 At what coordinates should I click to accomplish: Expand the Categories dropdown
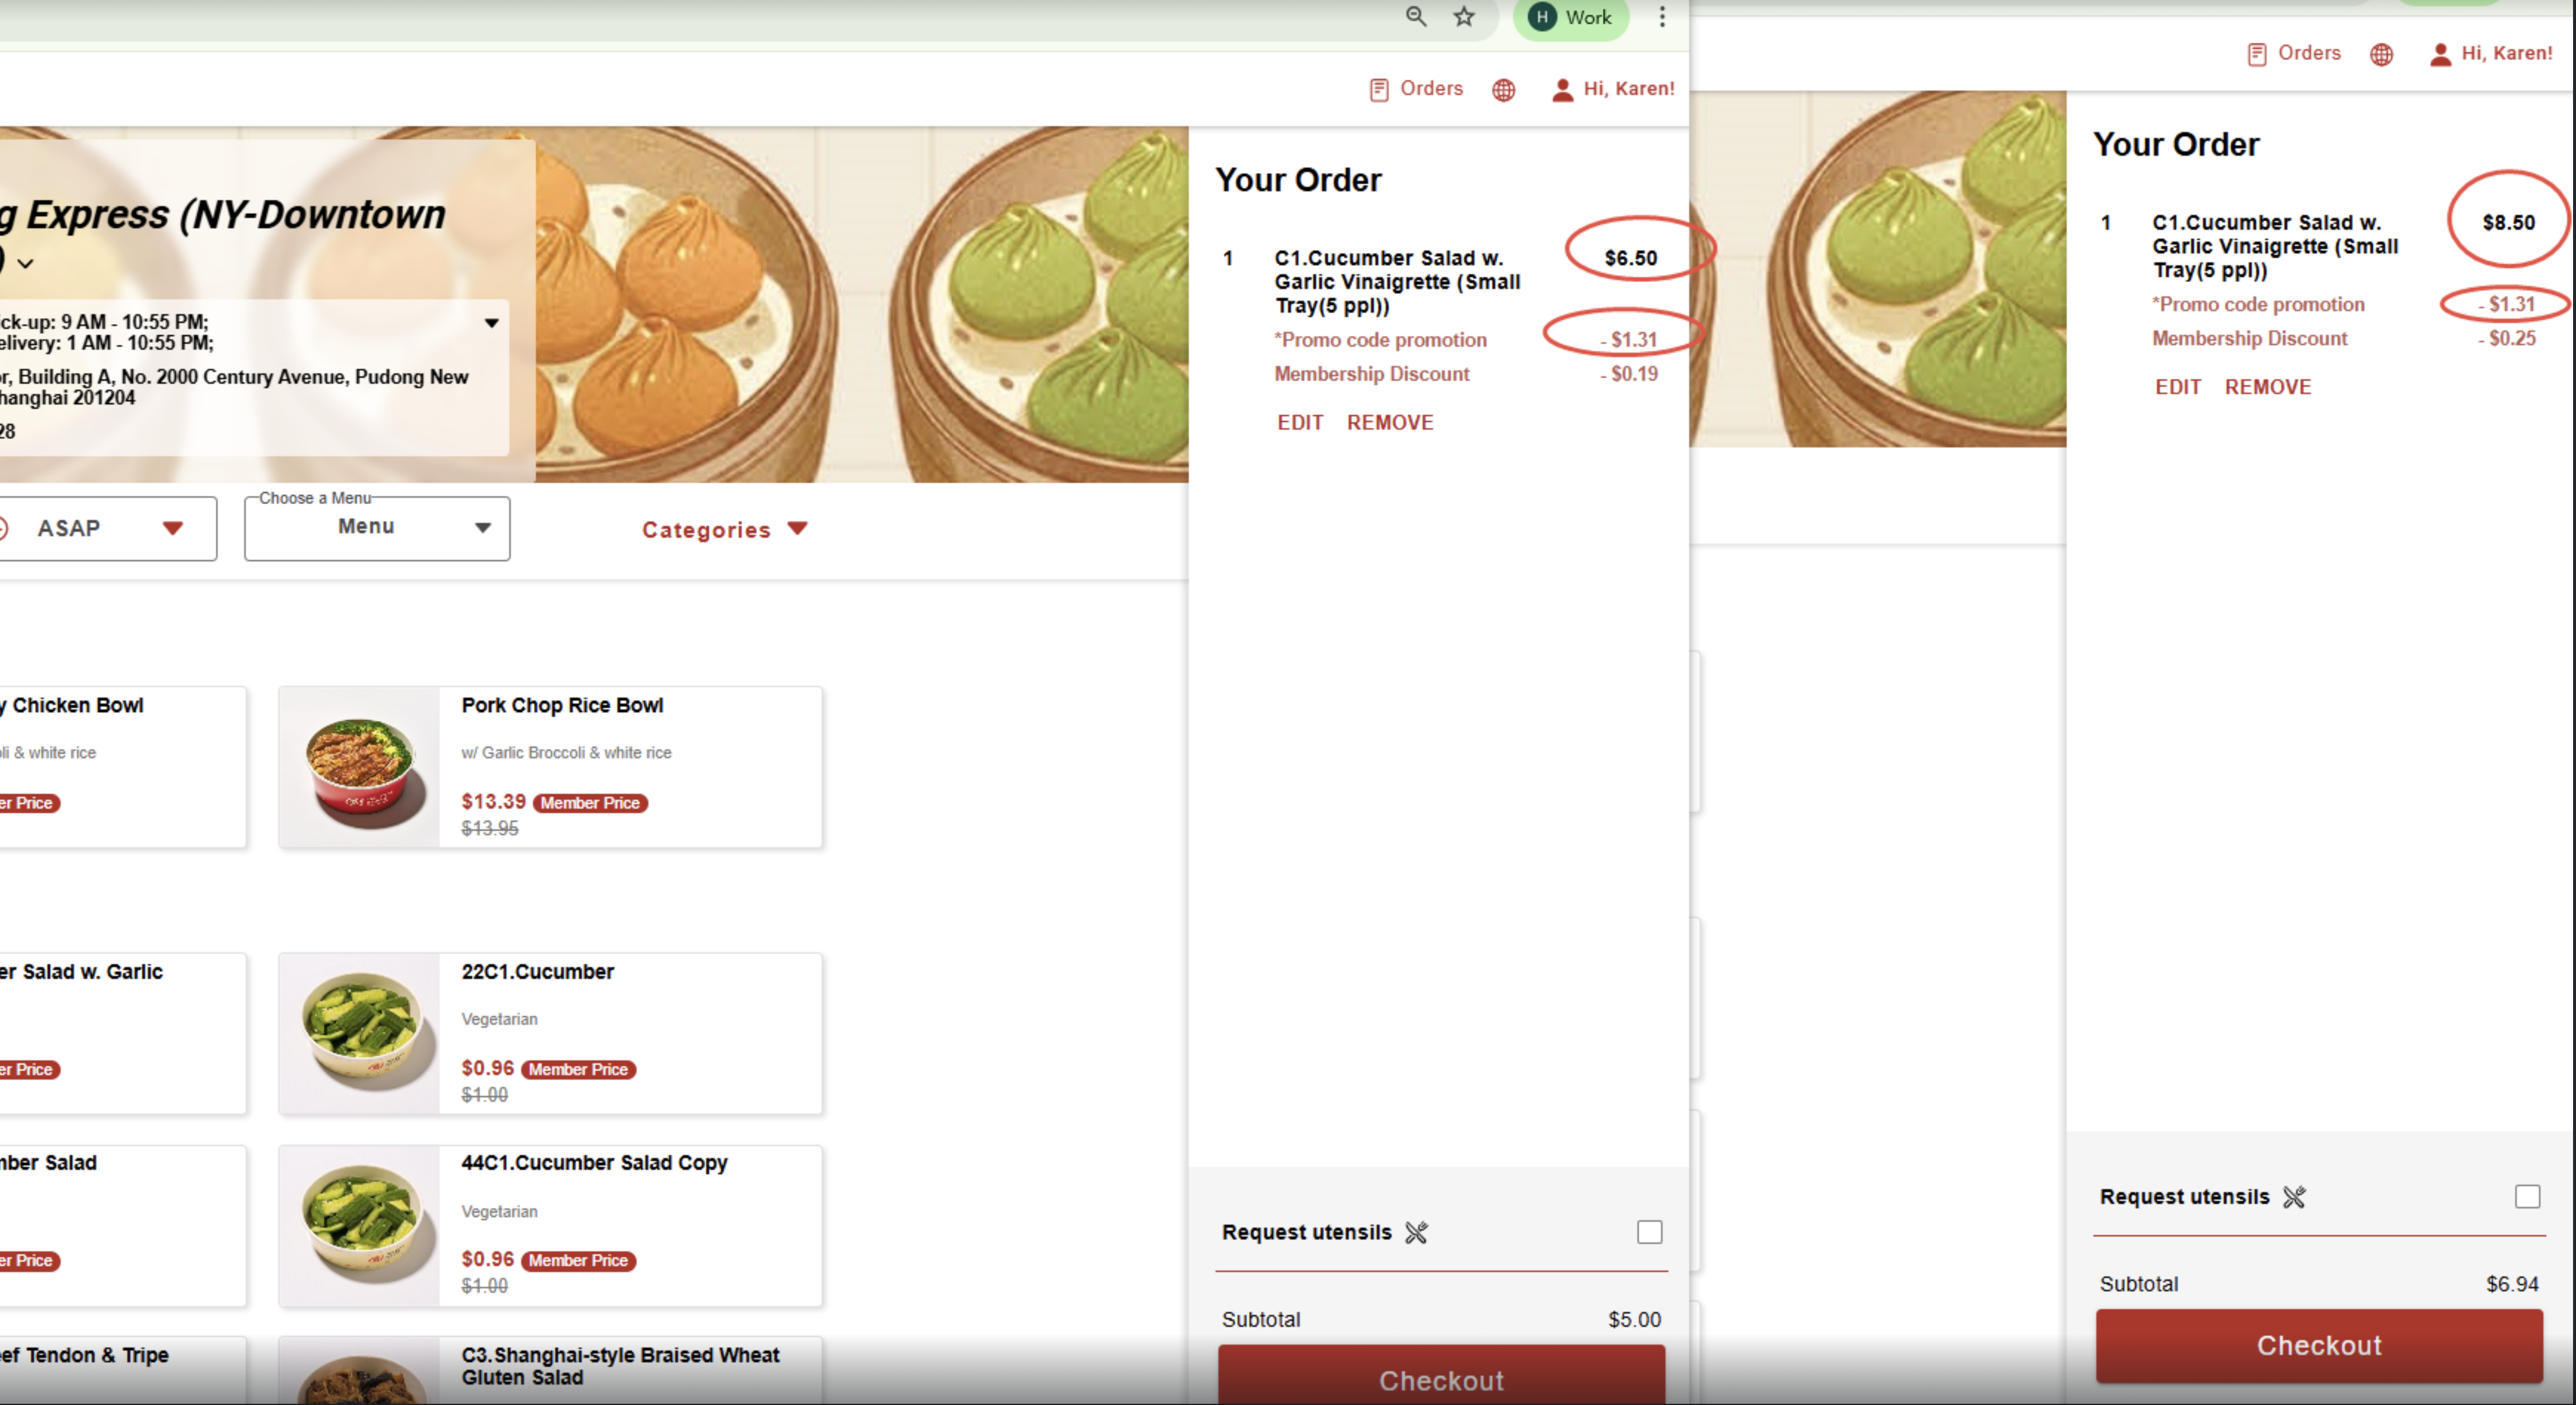[724, 529]
